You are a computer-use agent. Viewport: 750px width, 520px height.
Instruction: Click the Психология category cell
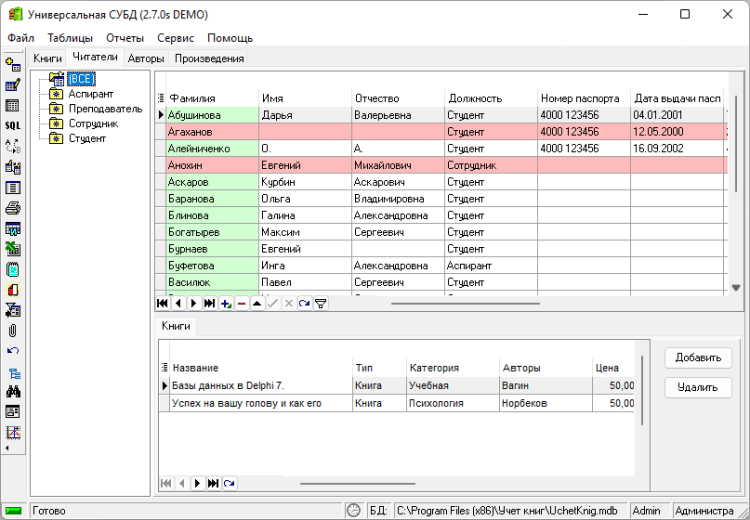tap(453, 403)
